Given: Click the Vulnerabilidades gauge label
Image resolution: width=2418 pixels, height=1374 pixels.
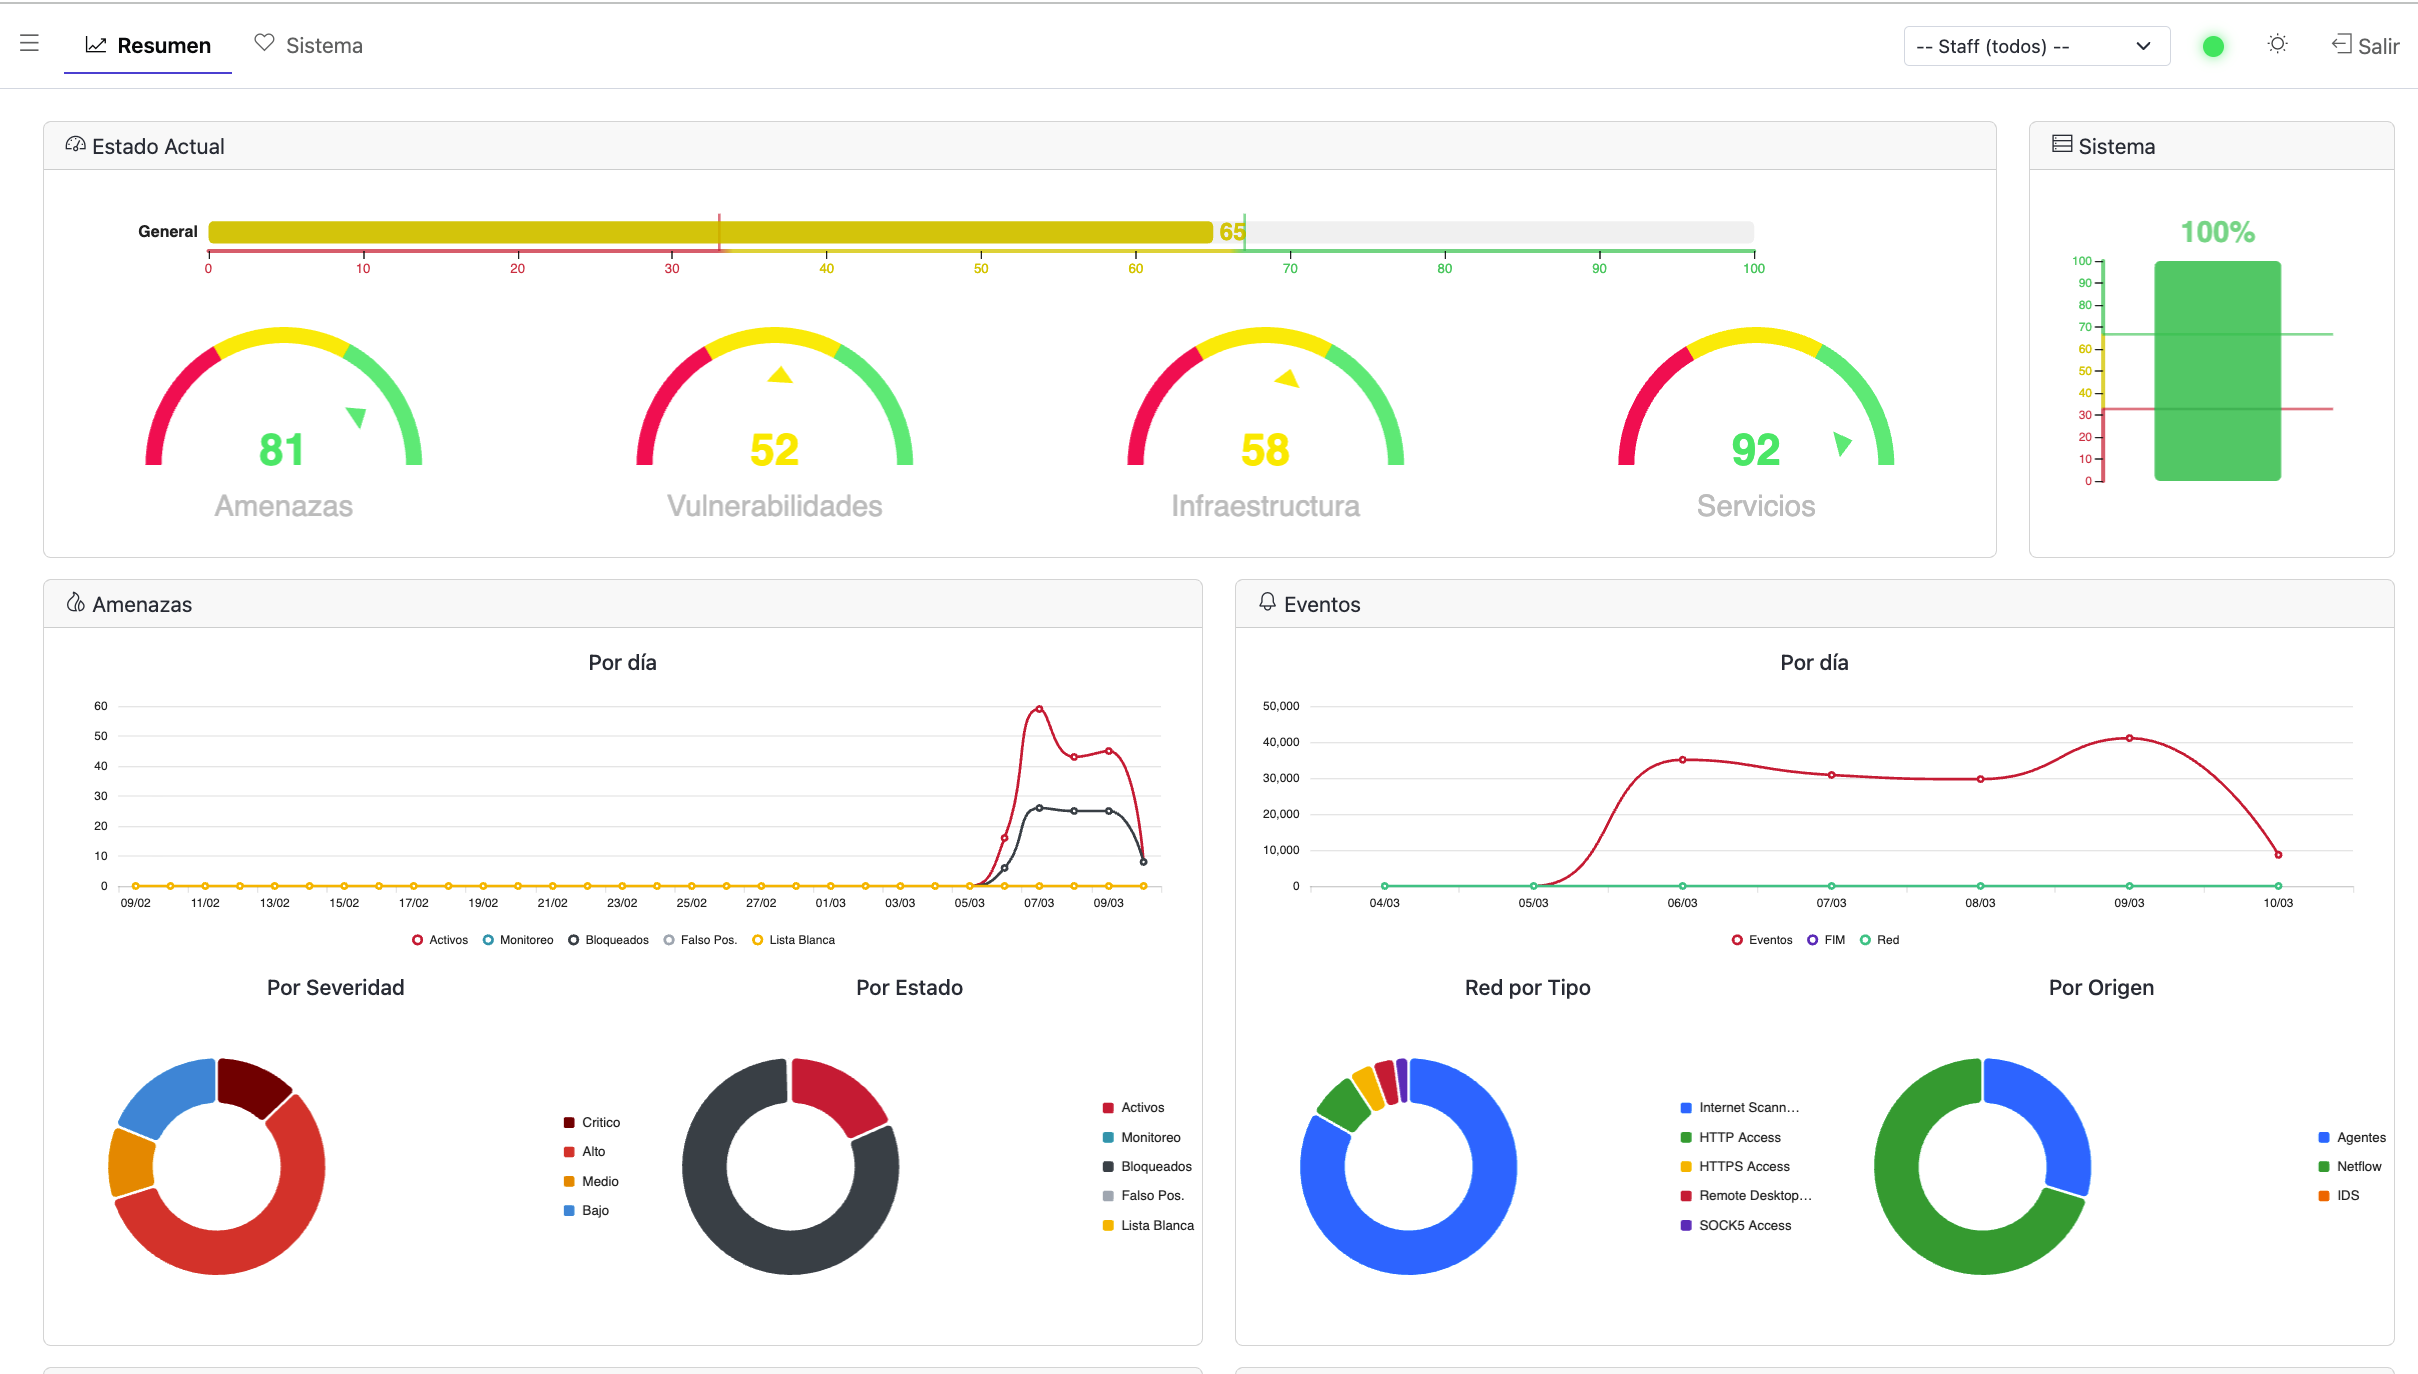Looking at the screenshot, I should pyautogui.click(x=774, y=506).
